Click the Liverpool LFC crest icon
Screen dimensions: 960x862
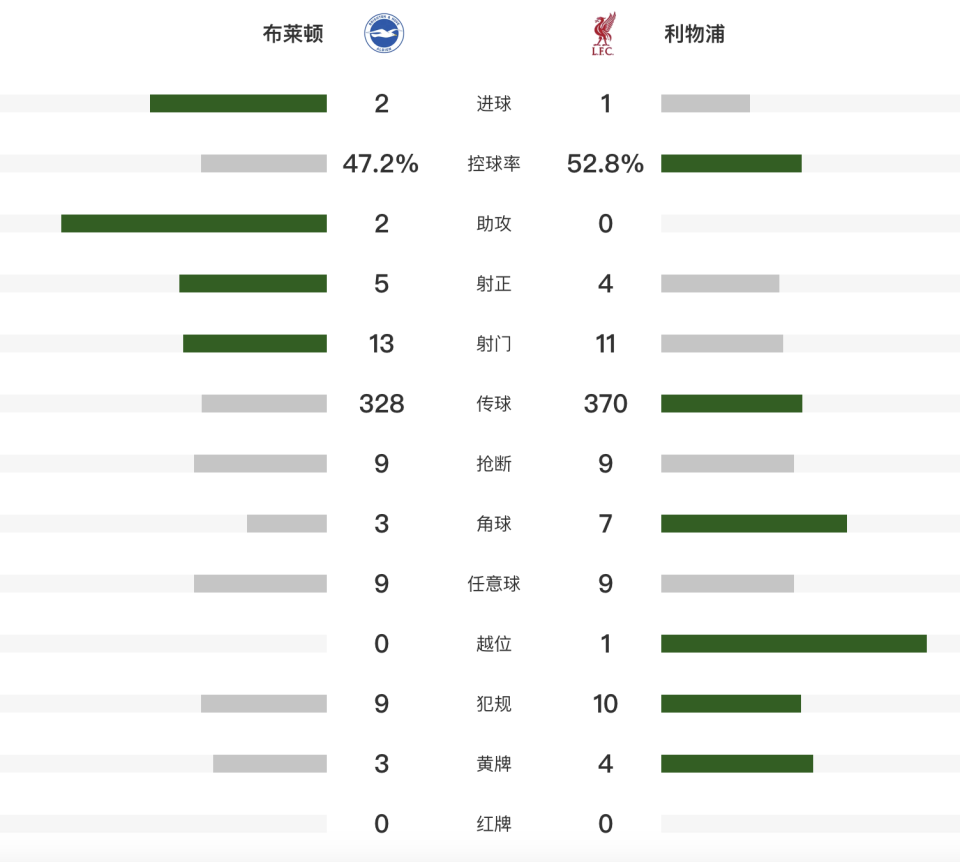[603, 35]
